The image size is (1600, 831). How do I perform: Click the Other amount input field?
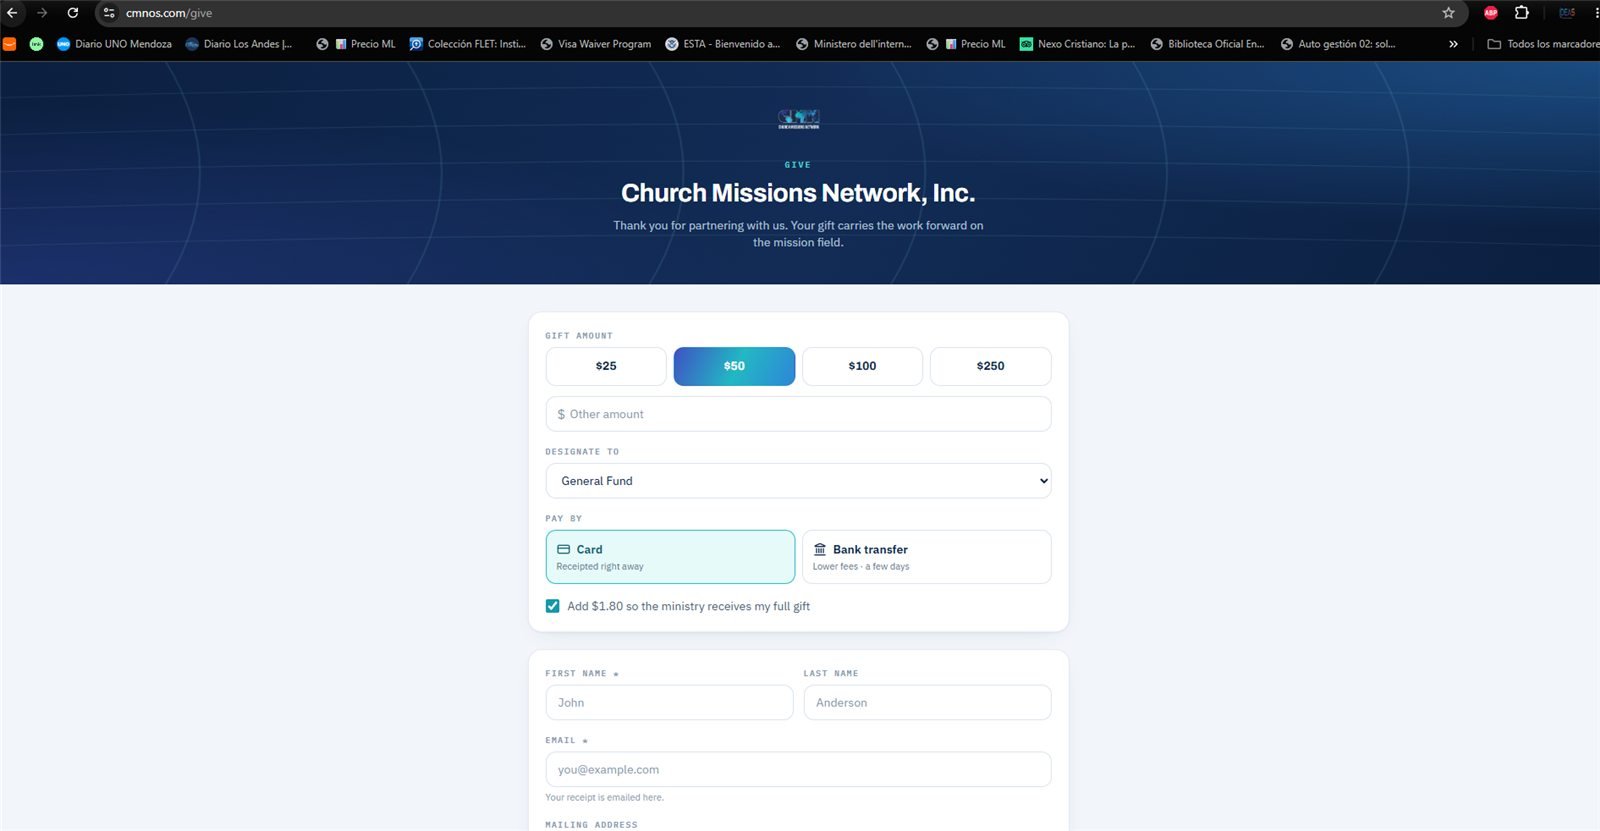click(798, 414)
